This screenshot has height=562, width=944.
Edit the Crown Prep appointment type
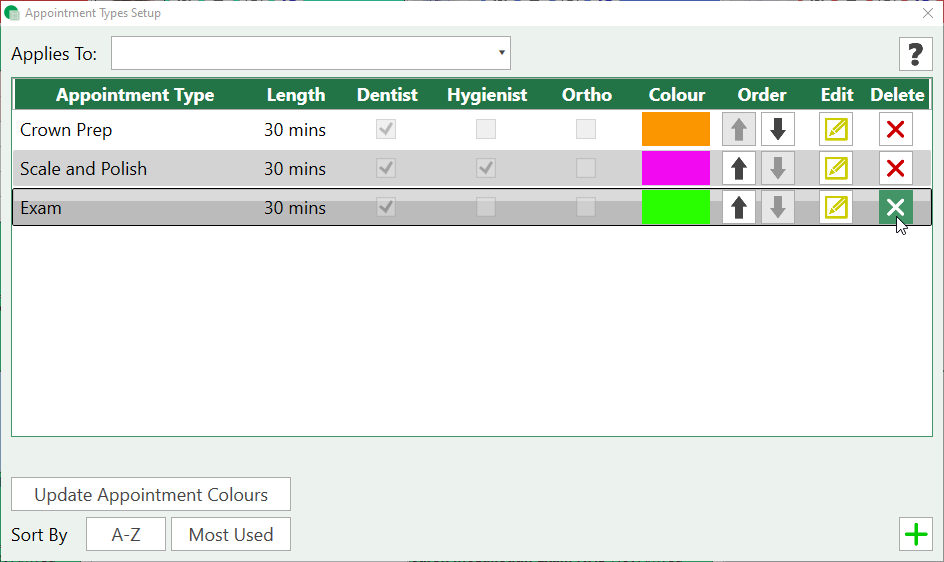[x=835, y=130]
